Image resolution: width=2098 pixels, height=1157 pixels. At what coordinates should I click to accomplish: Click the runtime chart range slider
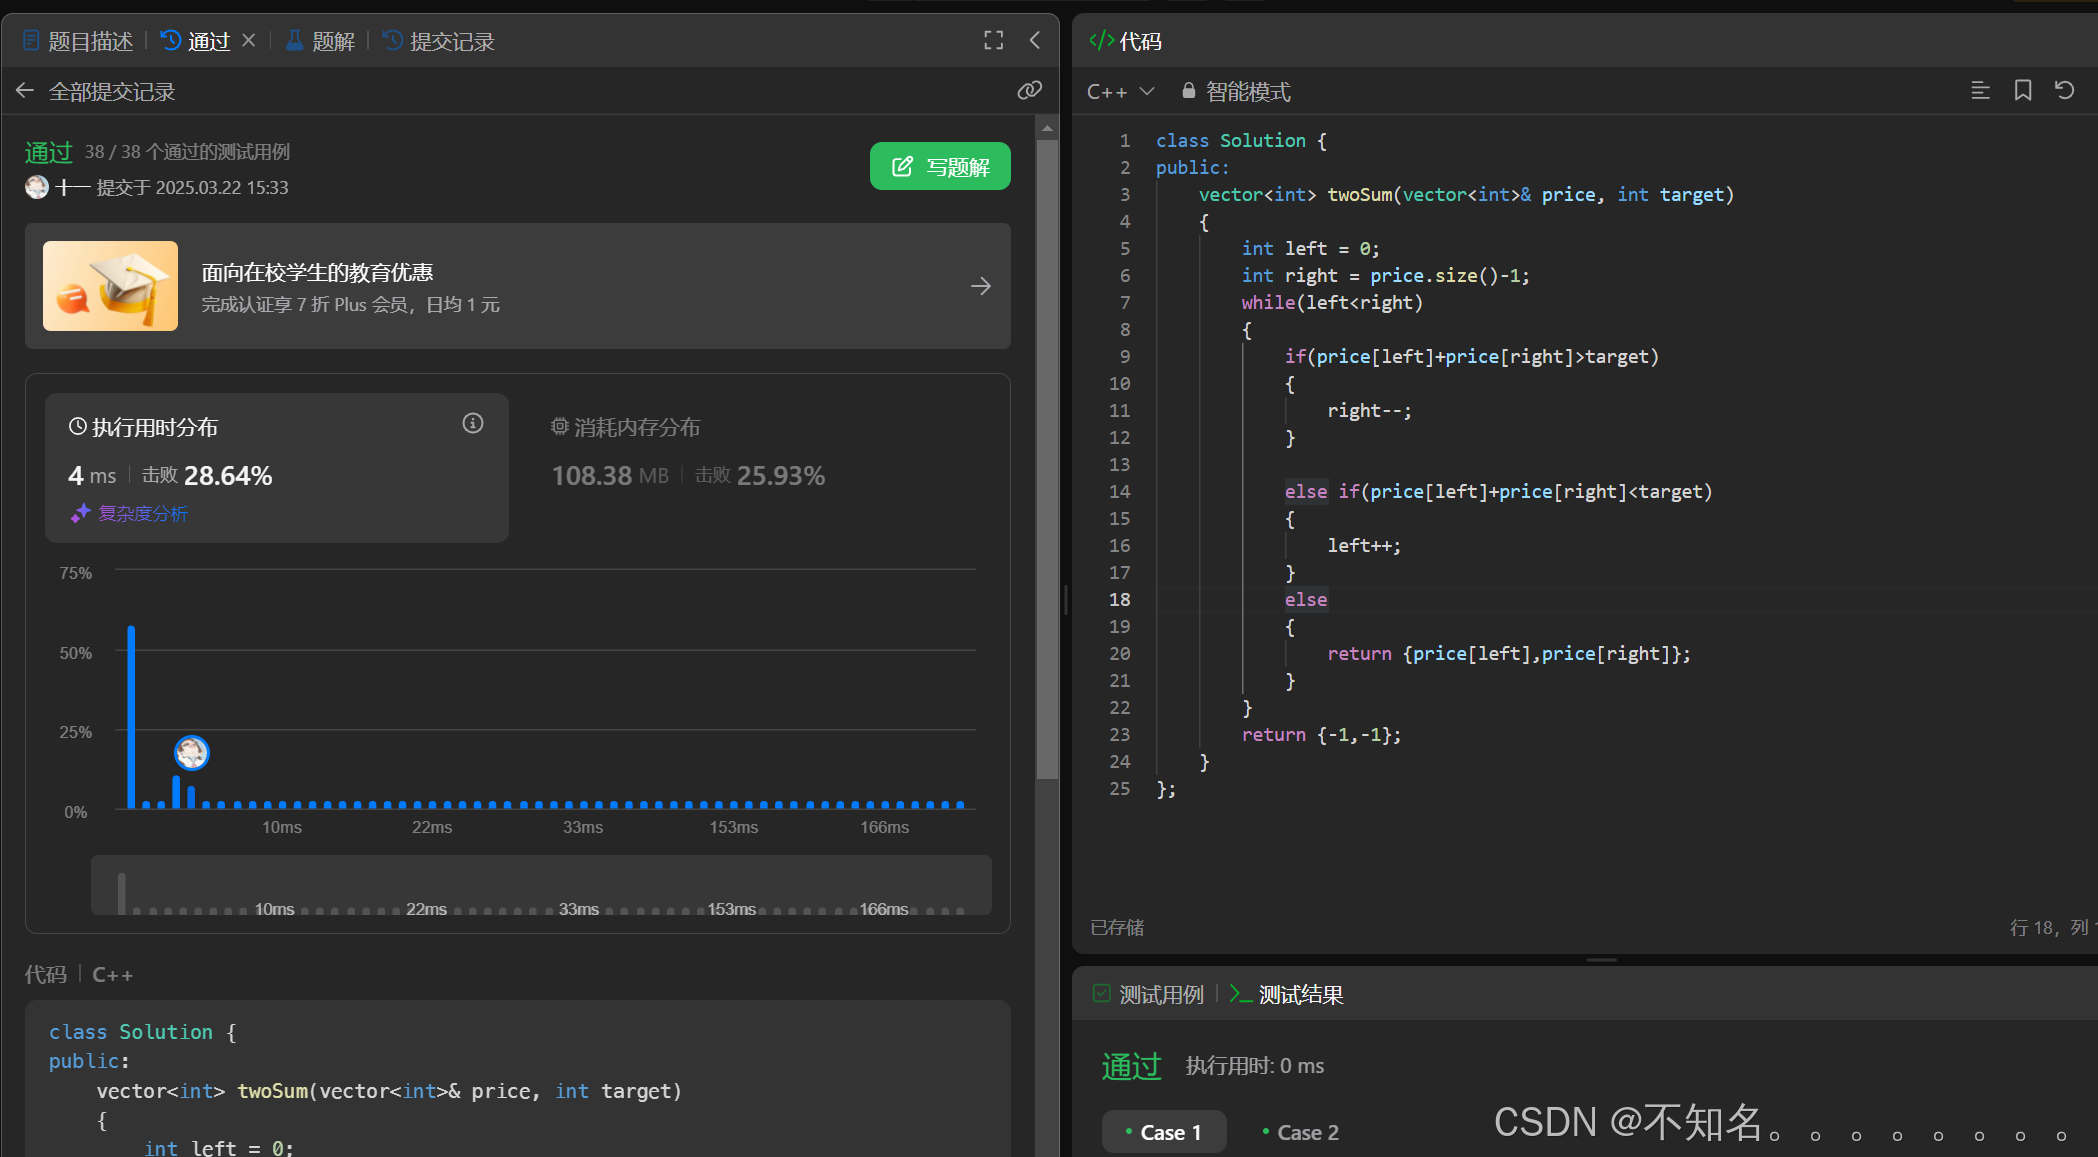pos(541,886)
